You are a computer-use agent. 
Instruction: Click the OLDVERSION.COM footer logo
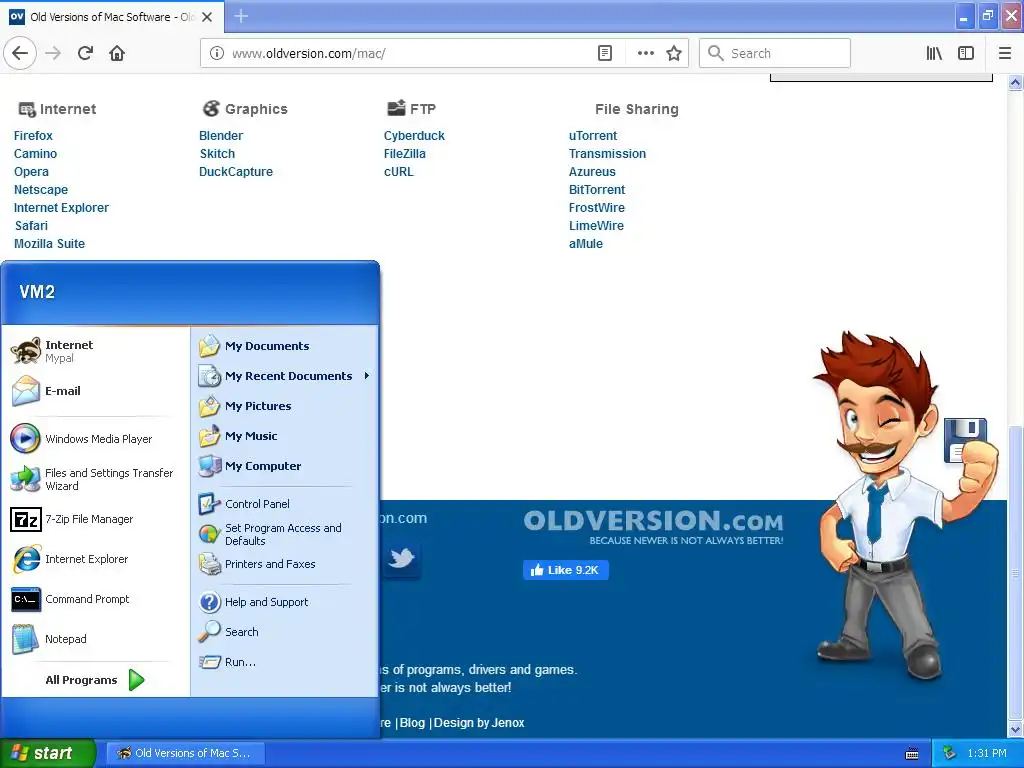tap(653, 526)
